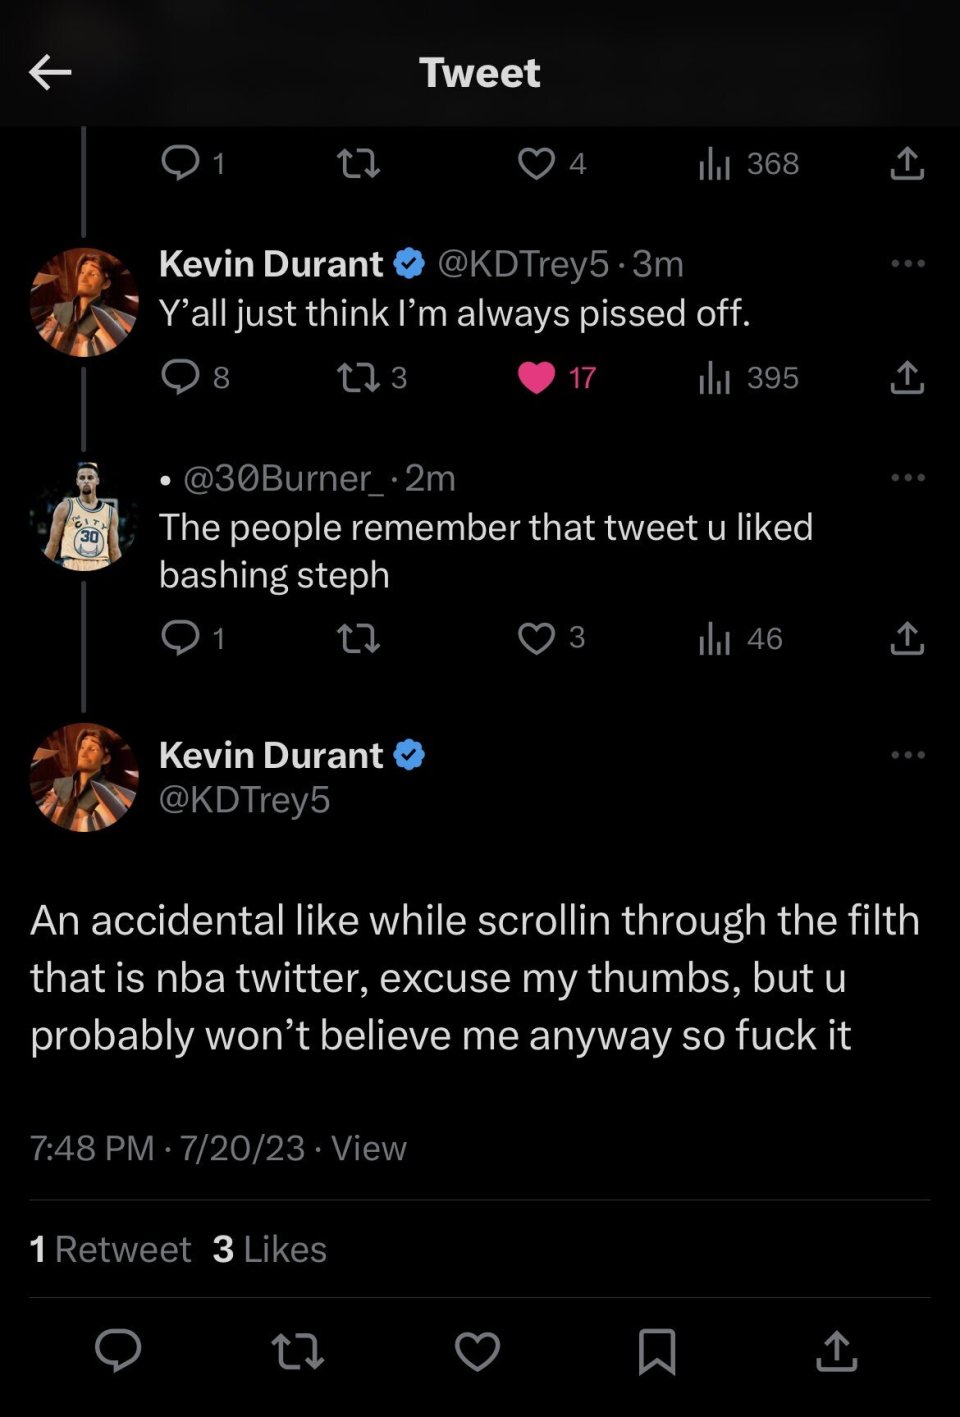
Task: Reply to the "always pissed off" tweet
Action: coord(181,377)
